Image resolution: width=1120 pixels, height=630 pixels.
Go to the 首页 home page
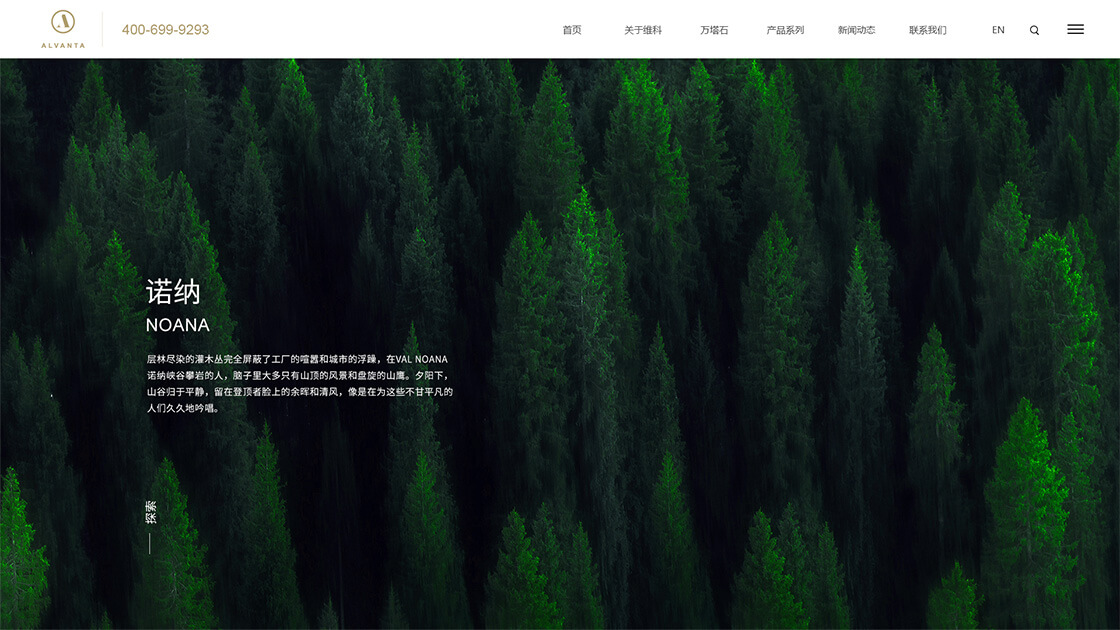point(572,30)
